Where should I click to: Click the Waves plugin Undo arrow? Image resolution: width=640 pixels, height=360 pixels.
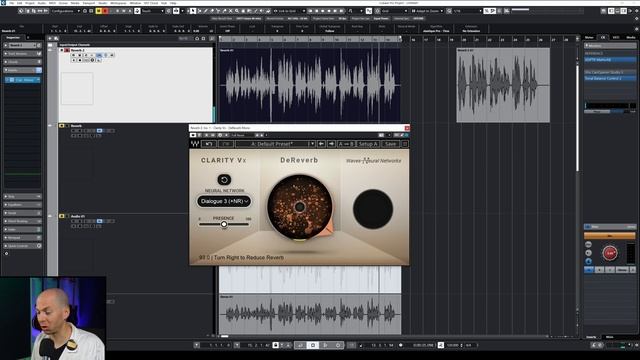209,144
